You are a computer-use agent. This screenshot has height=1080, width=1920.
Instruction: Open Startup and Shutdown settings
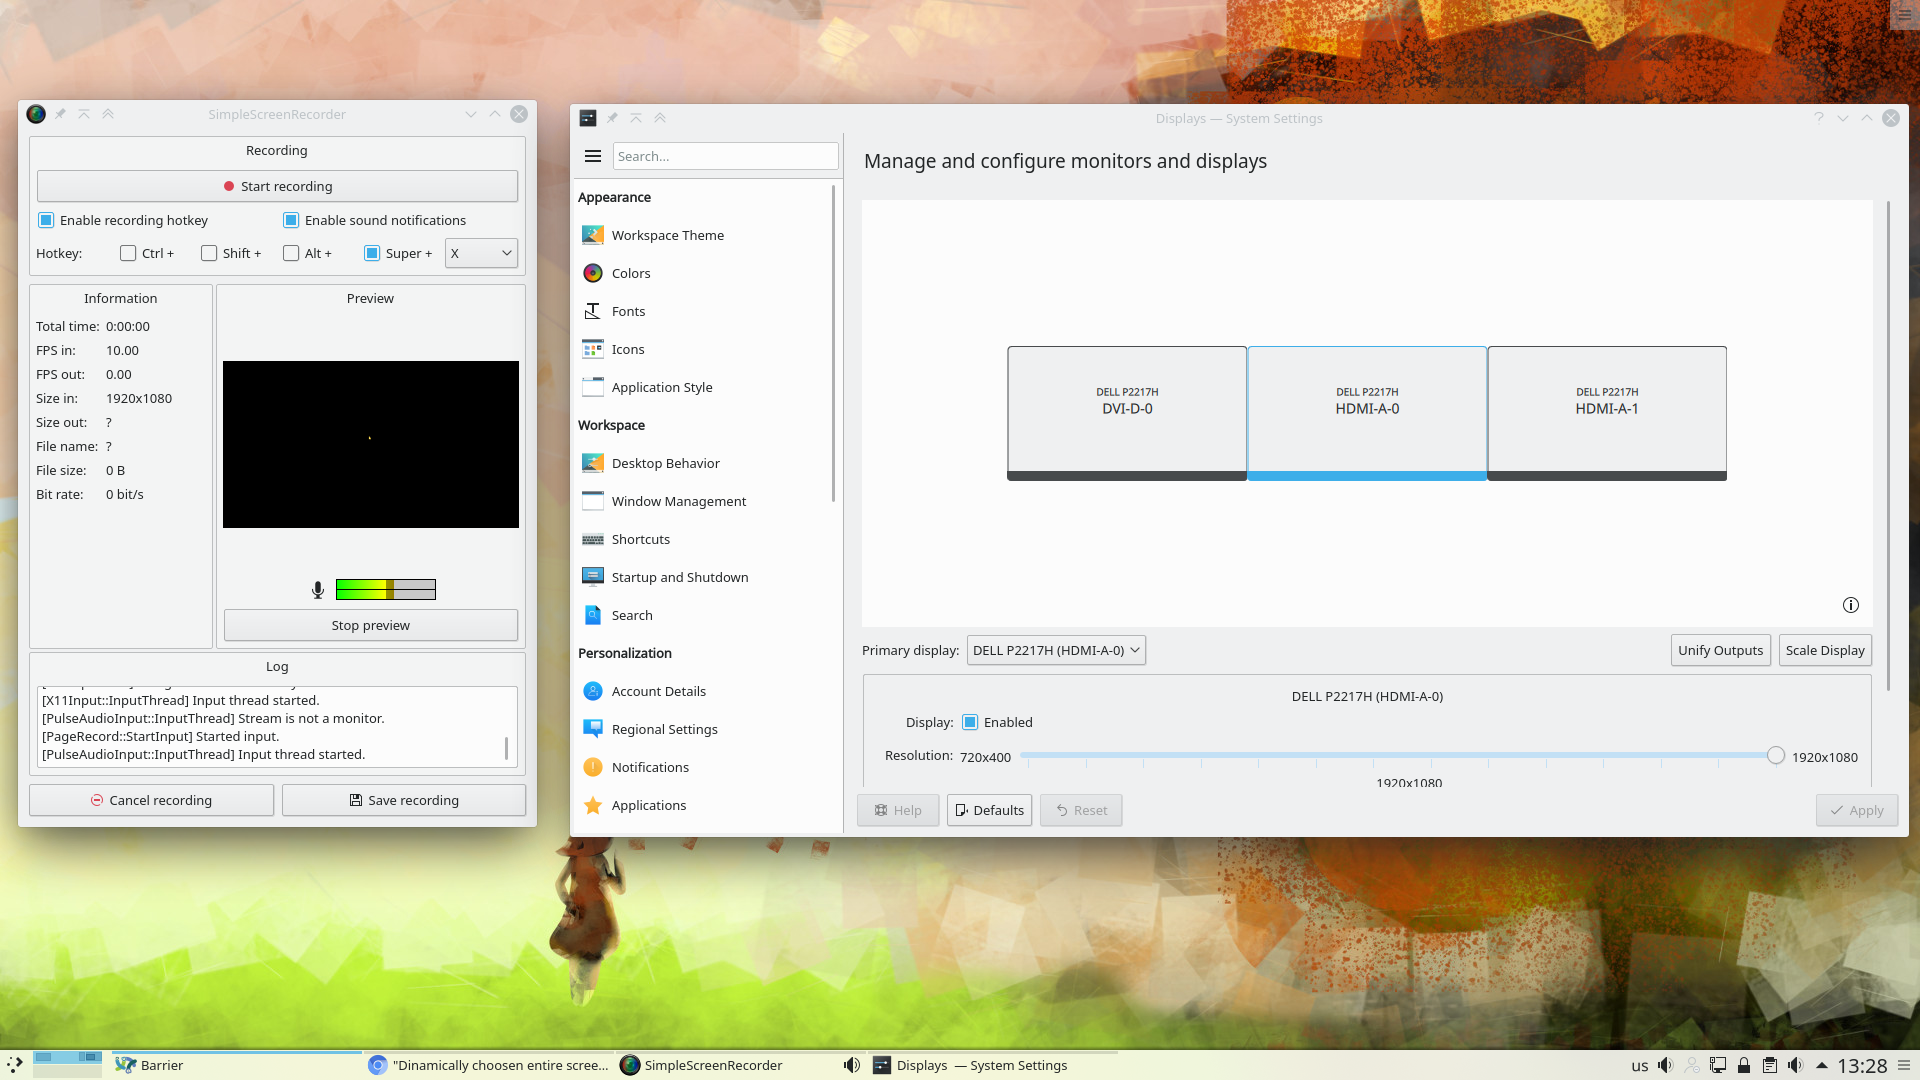click(x=679, y=577)
